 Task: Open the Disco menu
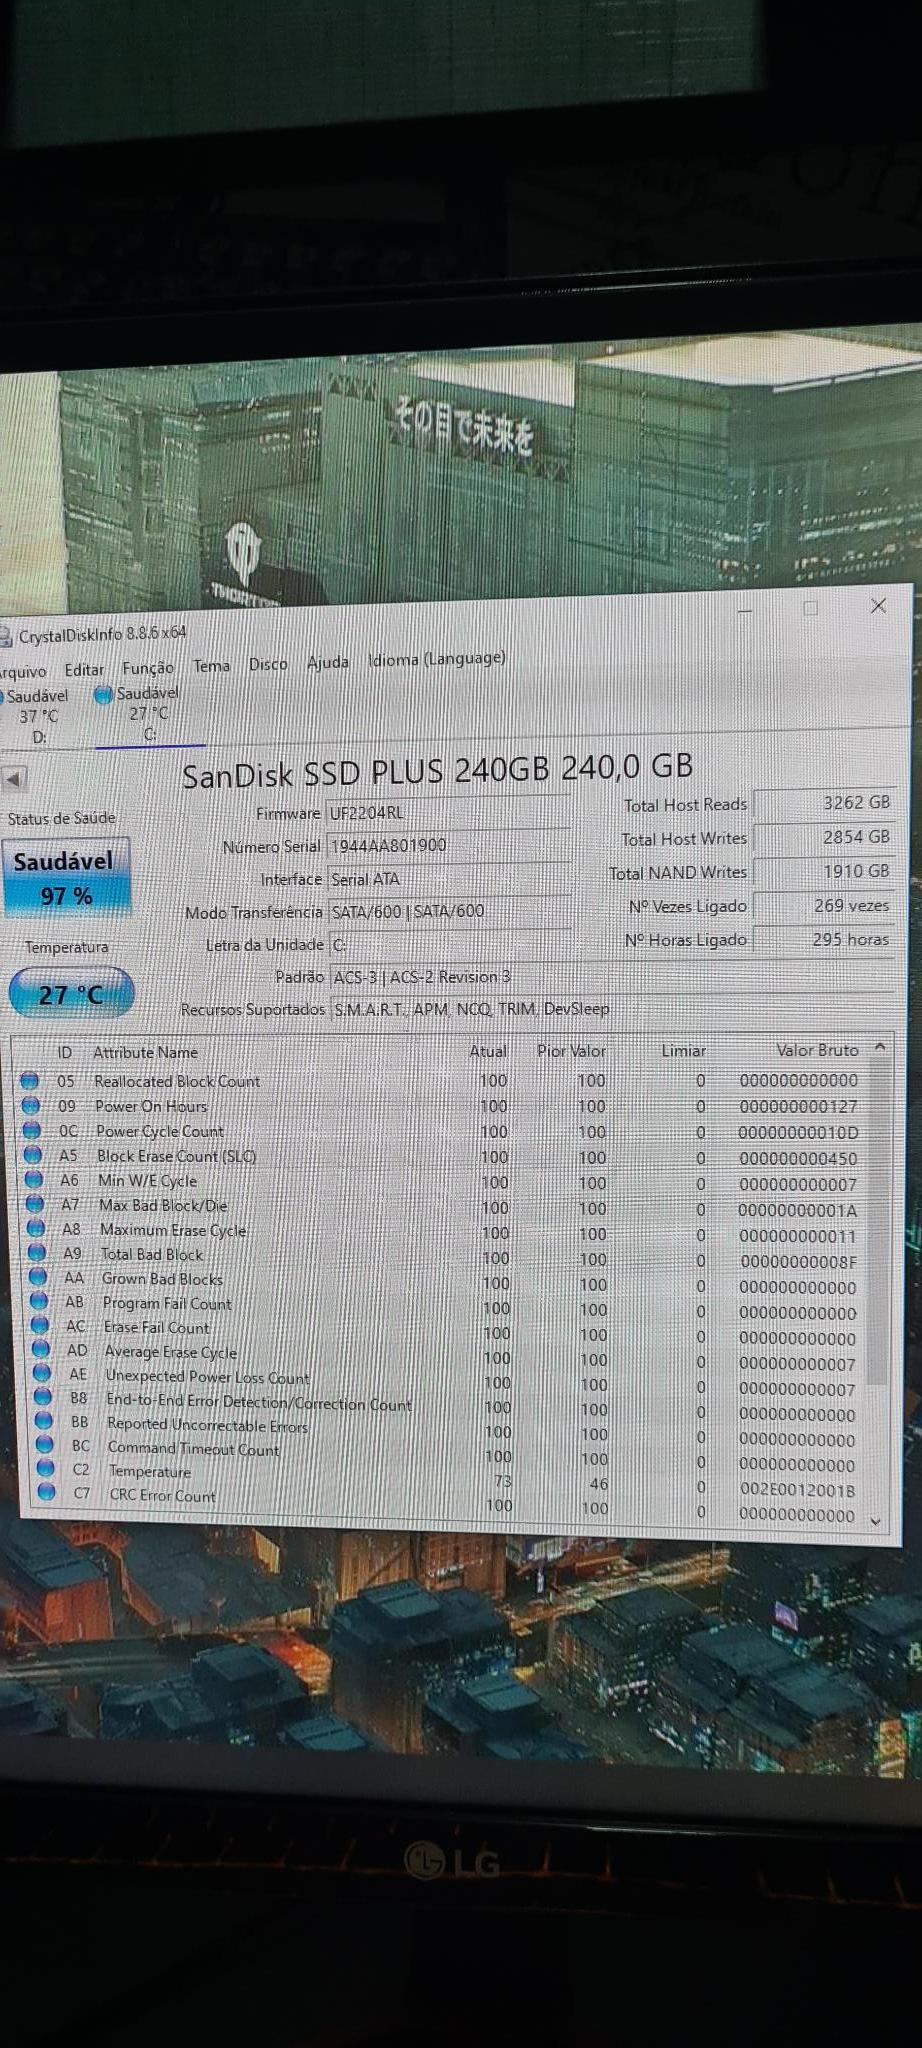pyautogui.click(x=268, y=664)
